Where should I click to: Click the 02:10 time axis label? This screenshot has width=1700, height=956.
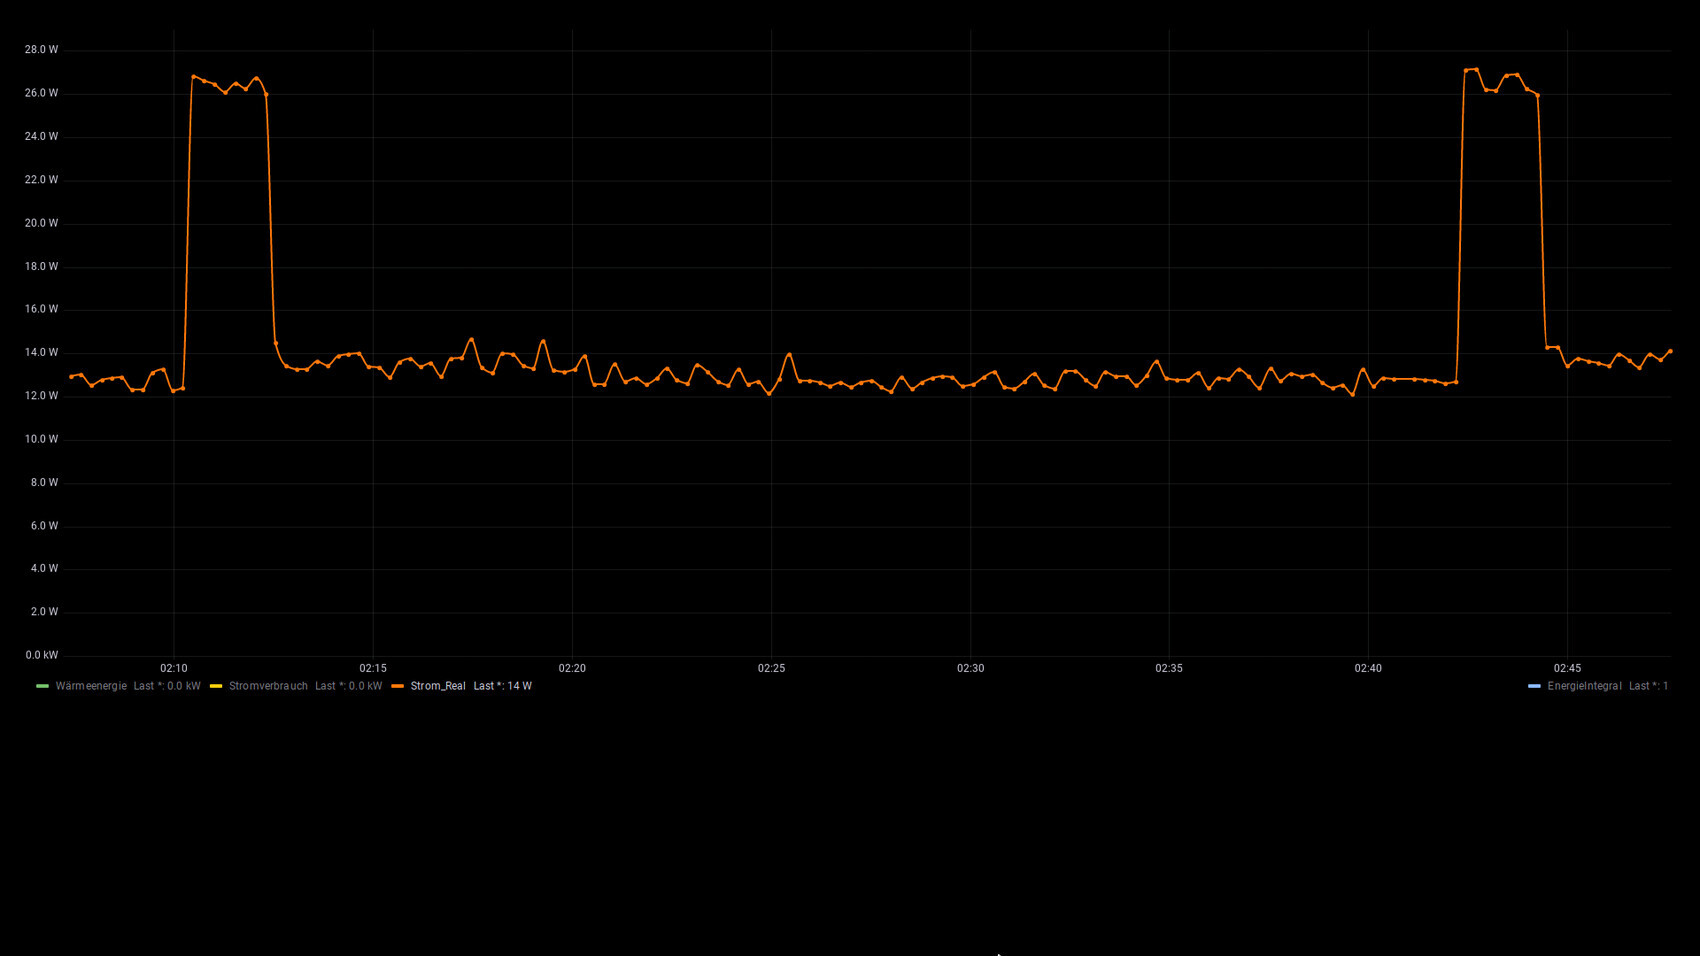[x=174, y=668]
